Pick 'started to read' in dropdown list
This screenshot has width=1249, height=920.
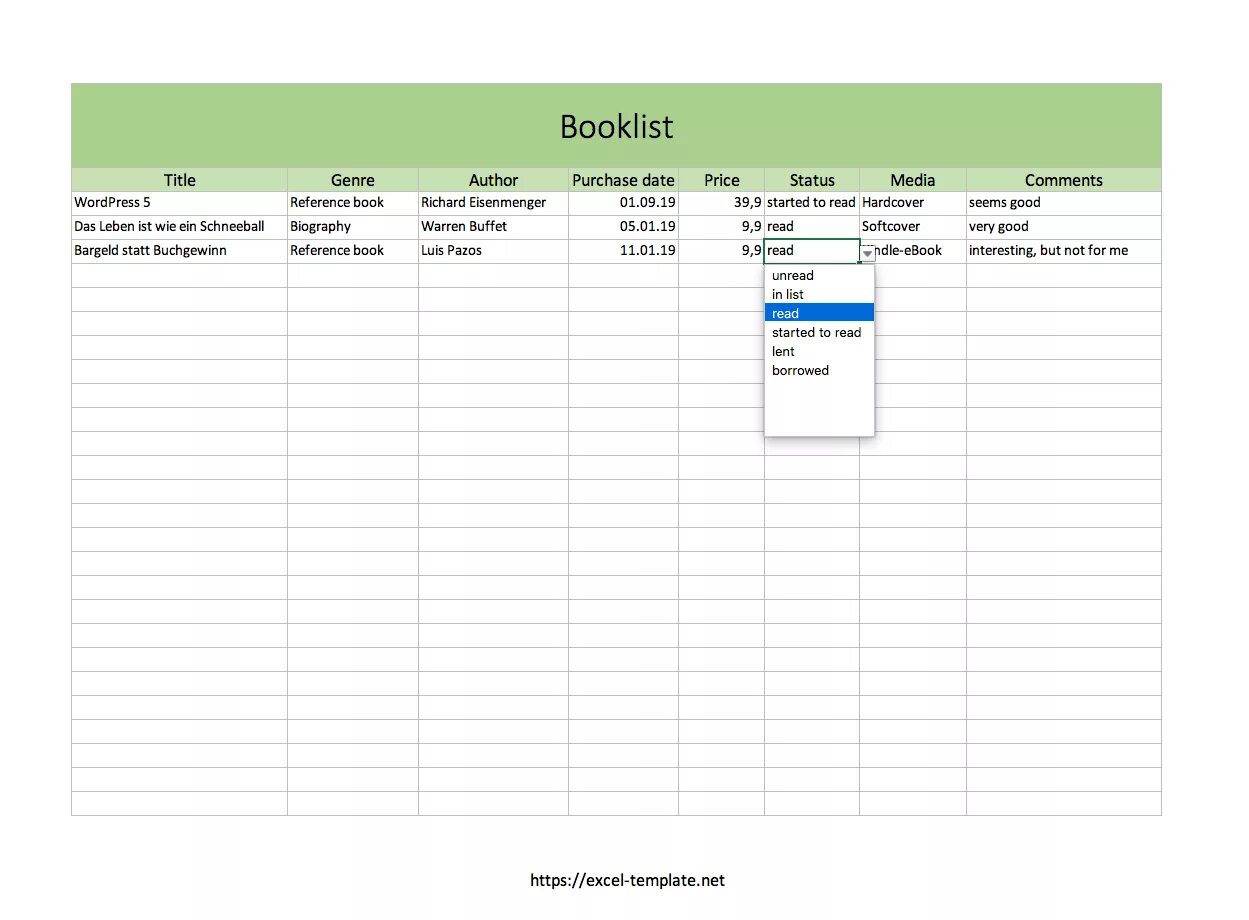pos(819,332)
